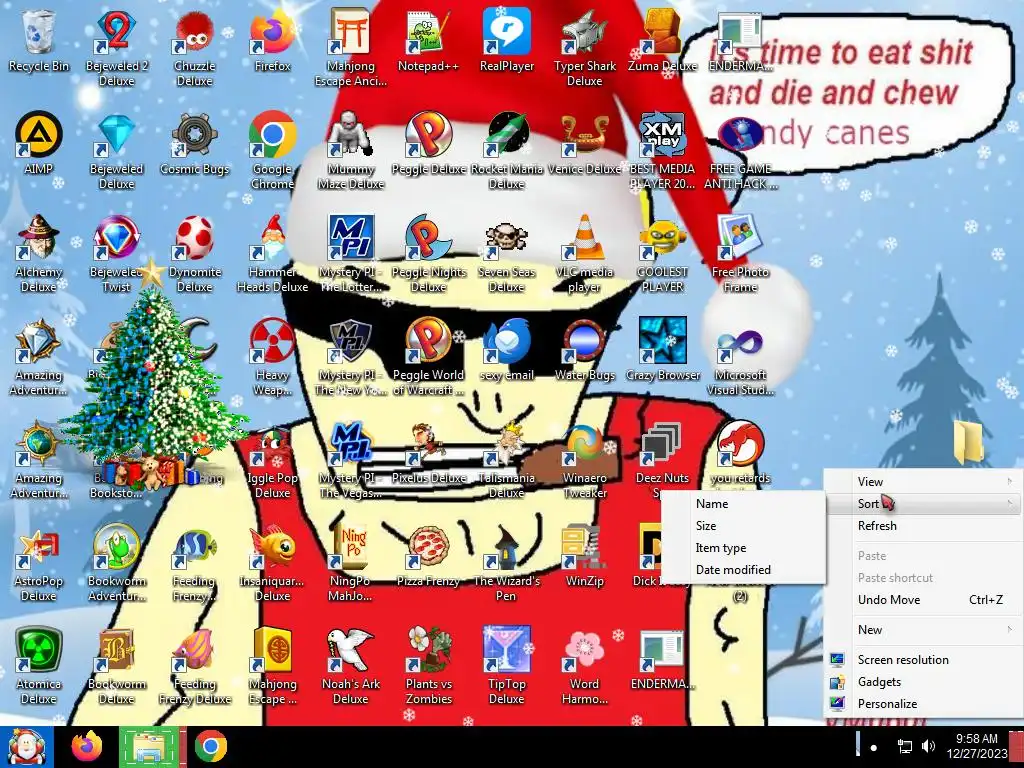Screen dimensions: 1024x768
Task: Sort desktop icons by Item type
Action: pos(744,548)
